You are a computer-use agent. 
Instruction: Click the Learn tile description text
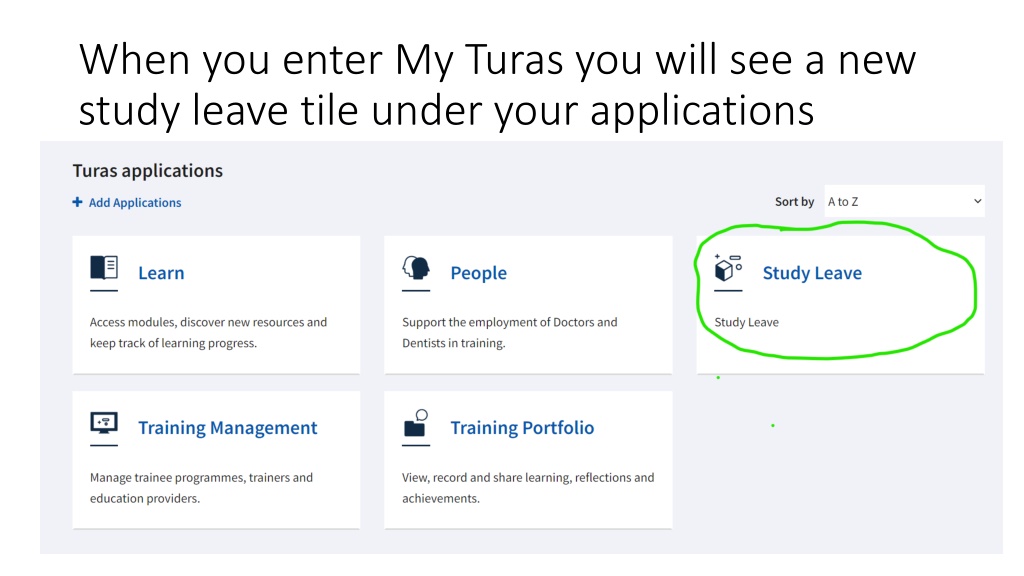click(x=208, y=332)
